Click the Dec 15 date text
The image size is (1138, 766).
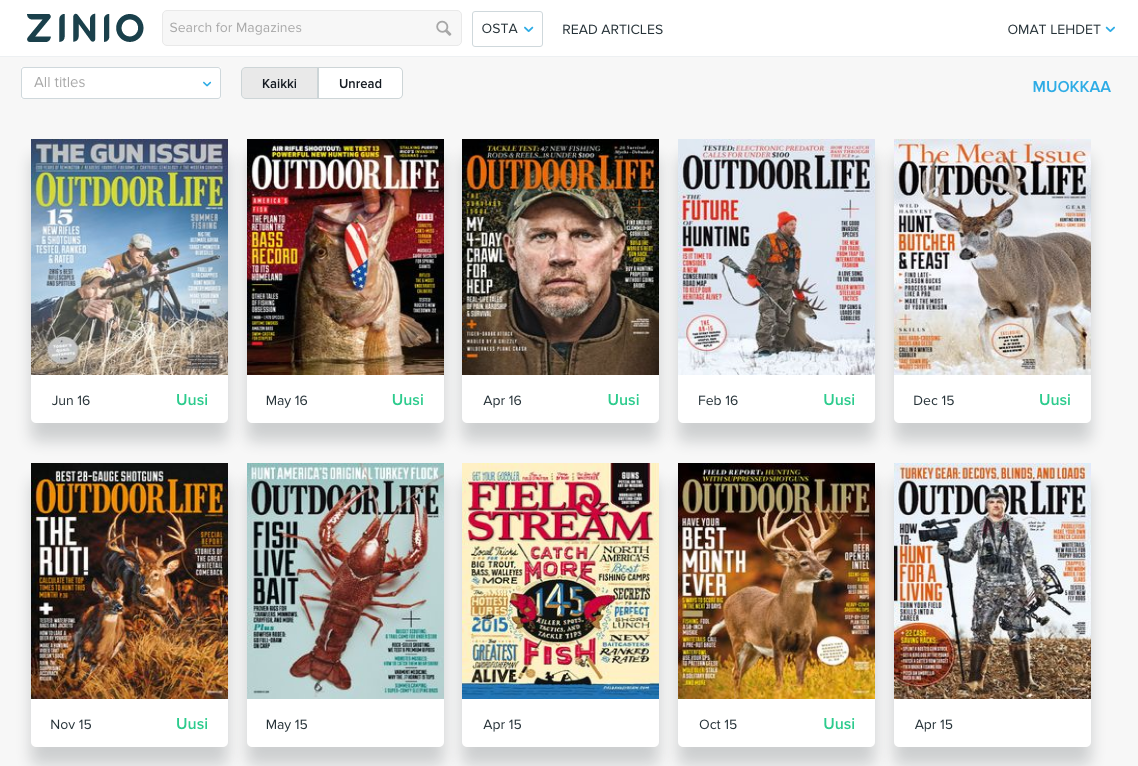pos(933,401)
